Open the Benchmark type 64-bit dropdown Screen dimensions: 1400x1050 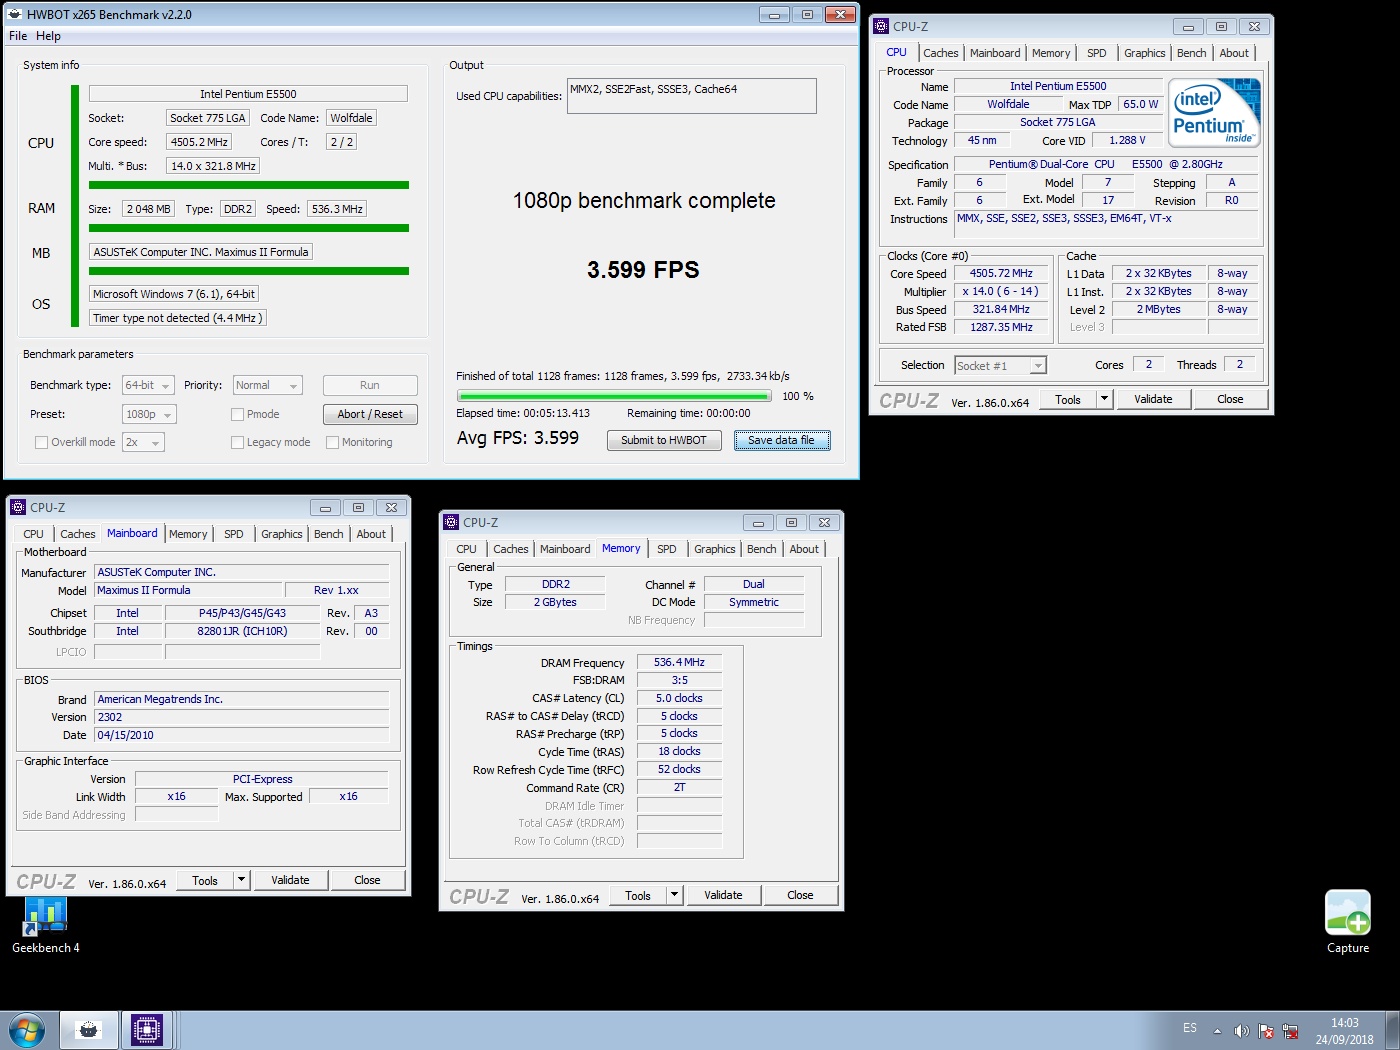[x=148, y=385]
